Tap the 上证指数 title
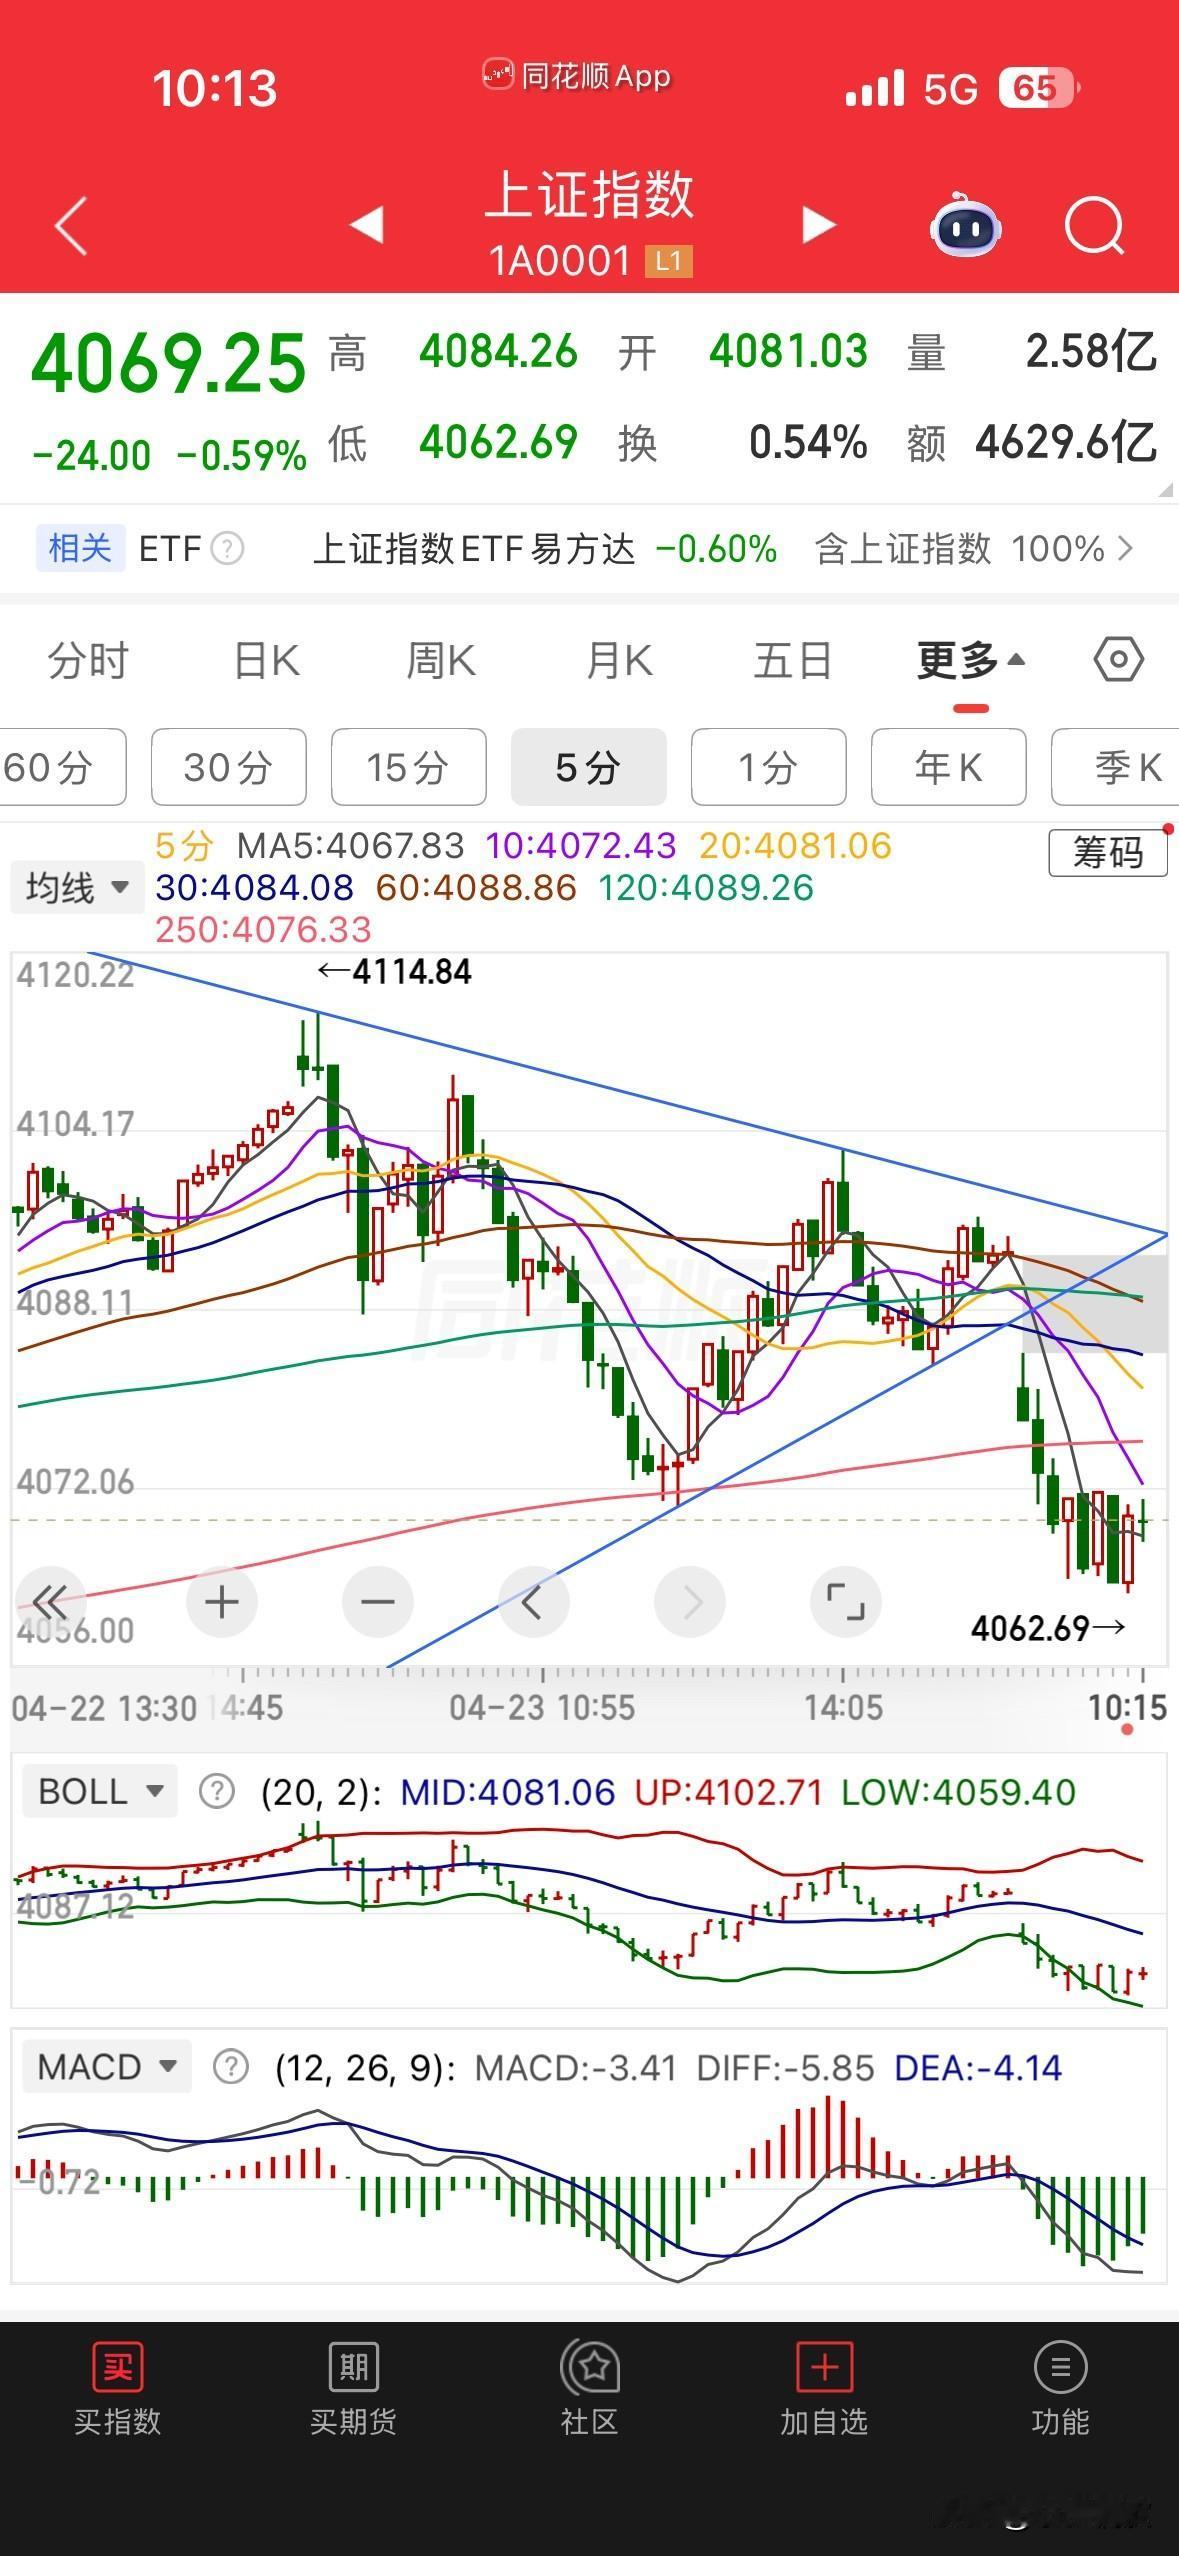 [x=590, y=194]
